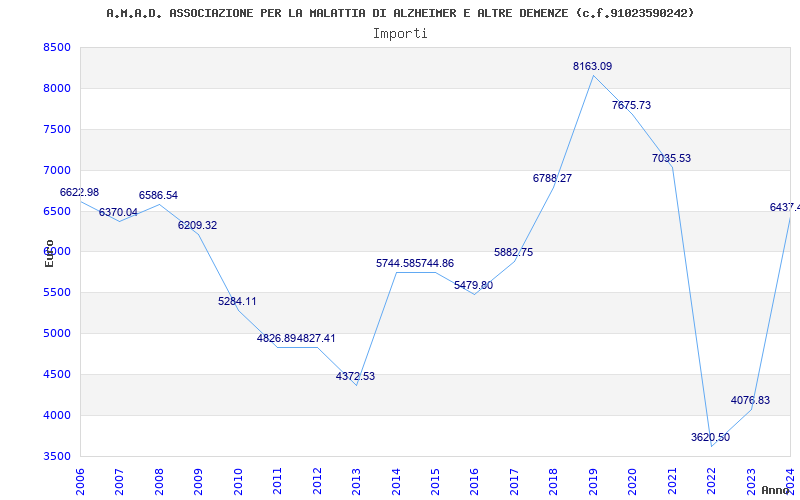Click data label 4076.83
Image resolution: width=800 pixels, height=500 pixels.
coord(751,400)
